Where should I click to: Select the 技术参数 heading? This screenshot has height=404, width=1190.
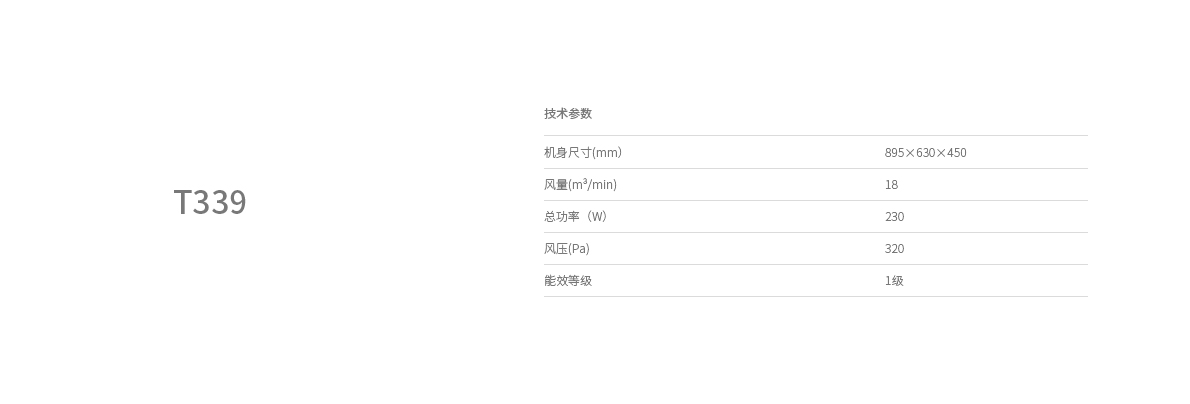pos(568,113)
